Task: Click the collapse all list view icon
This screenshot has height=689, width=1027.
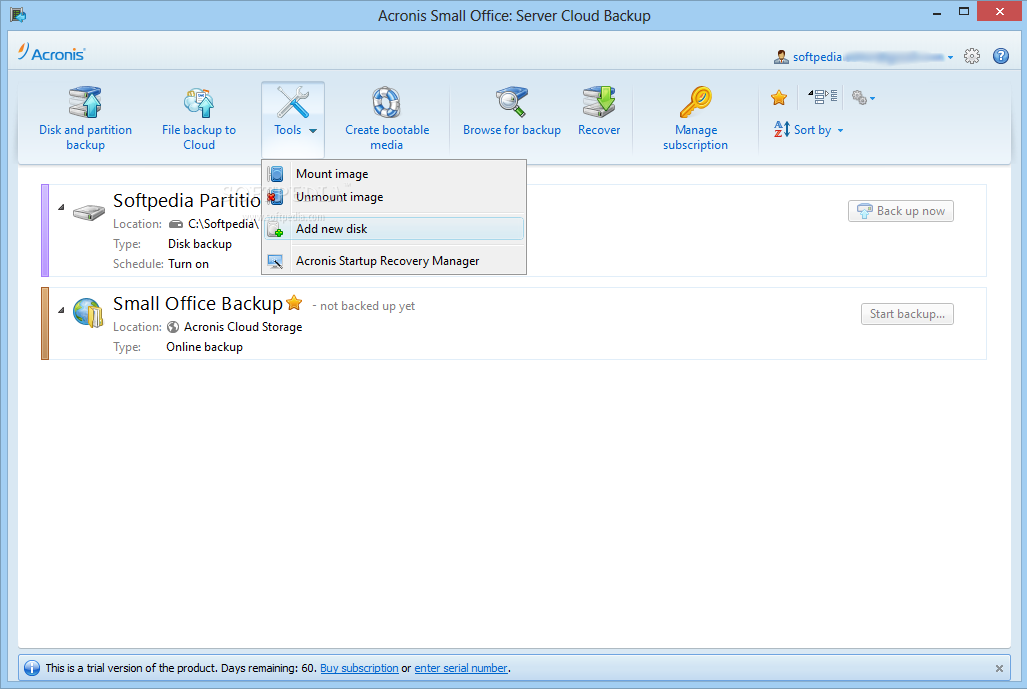Action: [x=823, y=98]
